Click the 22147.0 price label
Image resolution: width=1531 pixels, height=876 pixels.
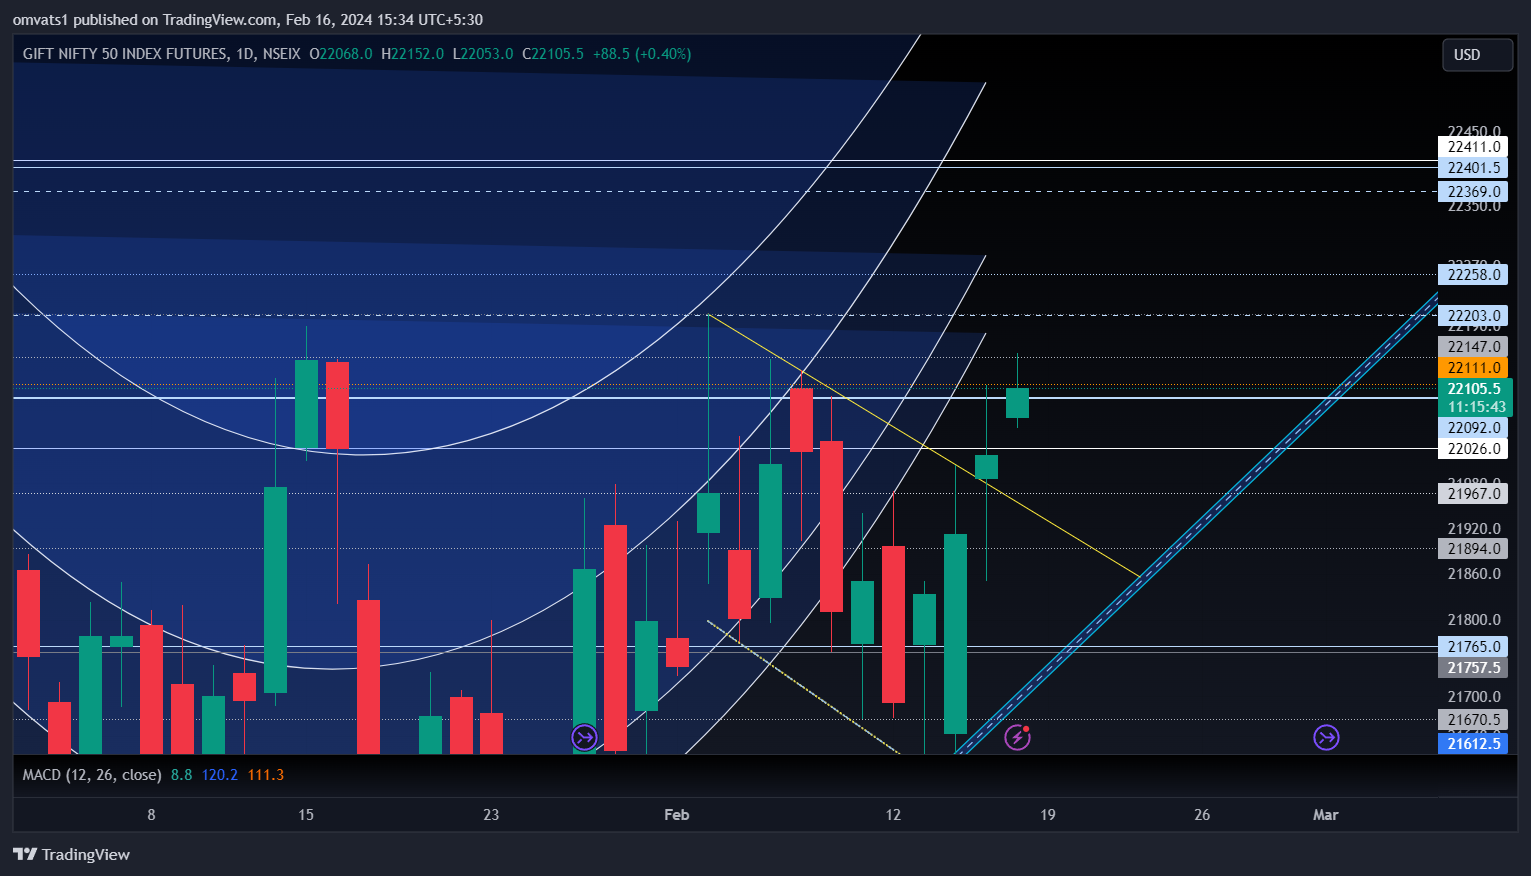point(1473,347)
